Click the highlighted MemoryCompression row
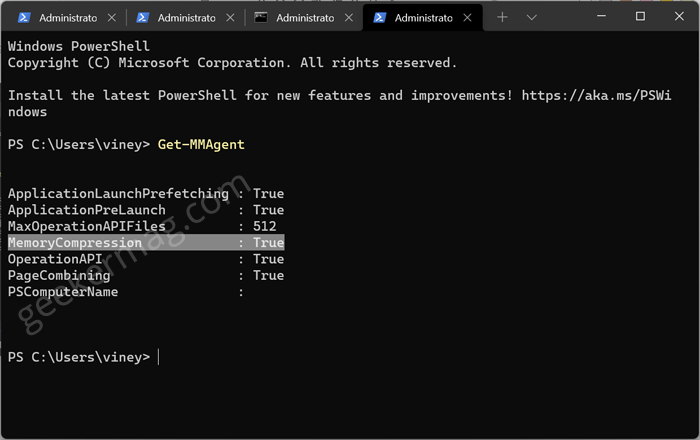The image size is (700, 440). point(146,243)
